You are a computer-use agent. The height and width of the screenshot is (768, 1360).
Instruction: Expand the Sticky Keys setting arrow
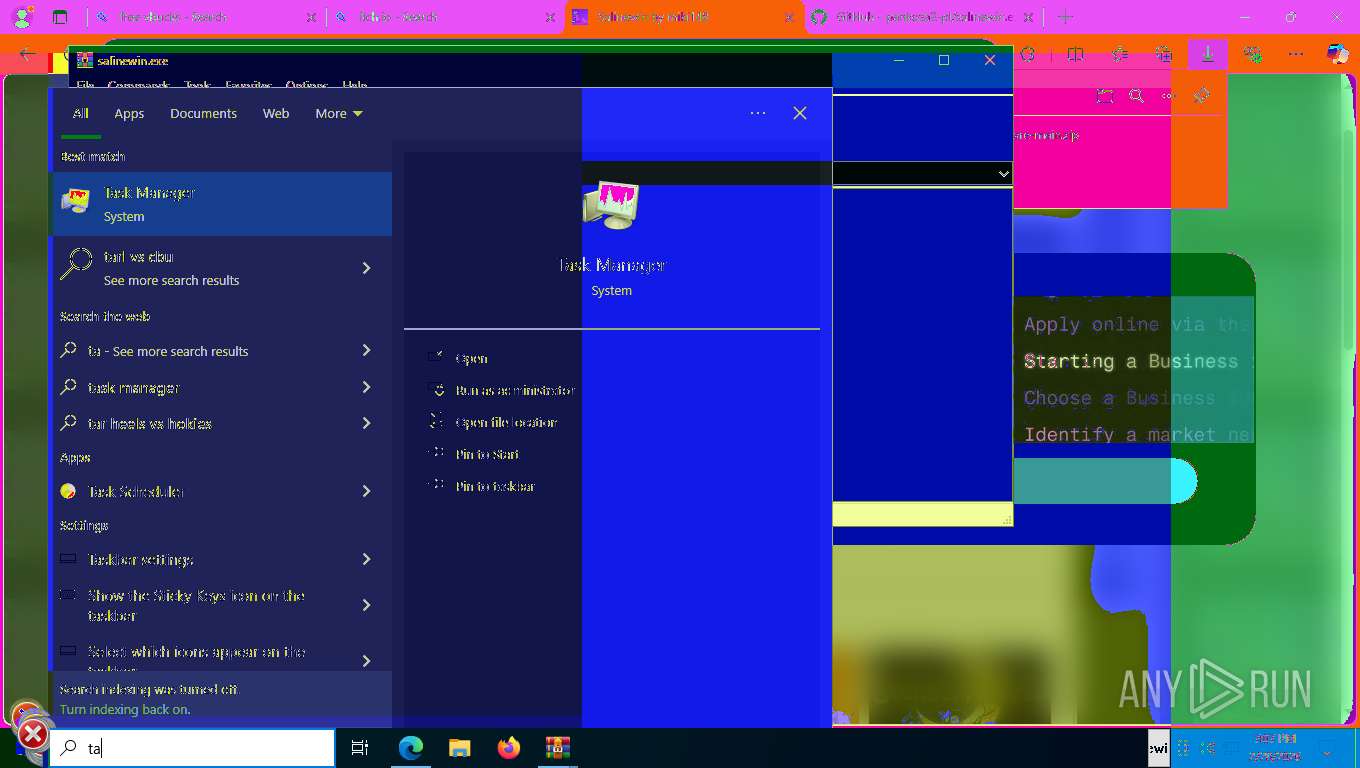[366, 605]
